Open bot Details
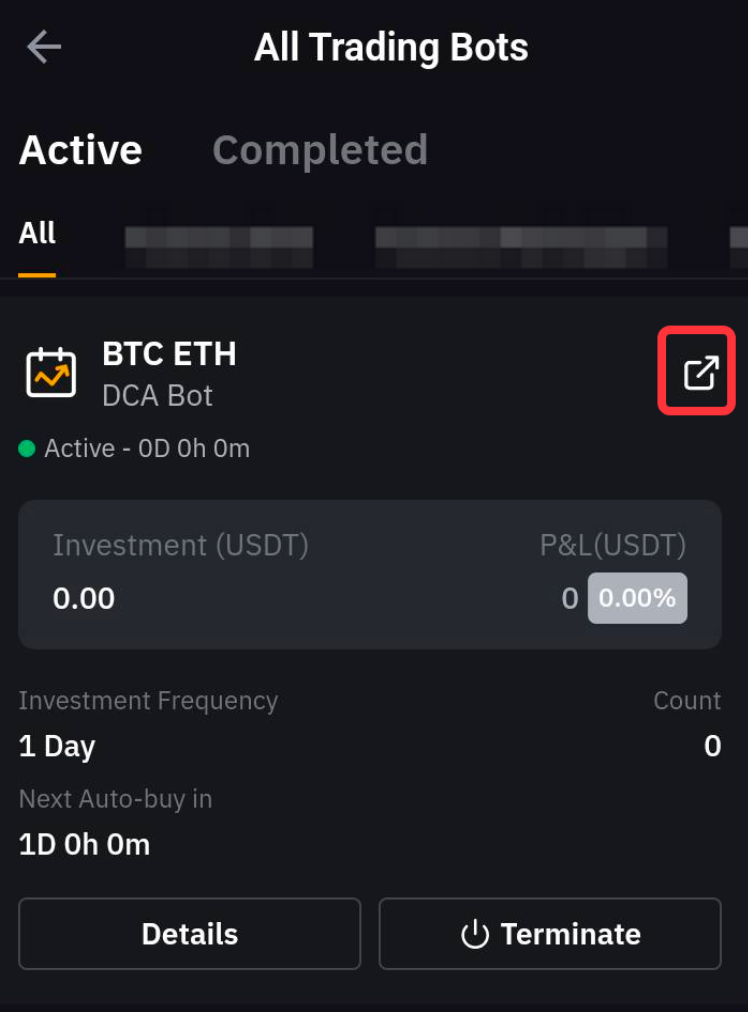This screenshot has height=1012, width=748. (x=190, y=934)
